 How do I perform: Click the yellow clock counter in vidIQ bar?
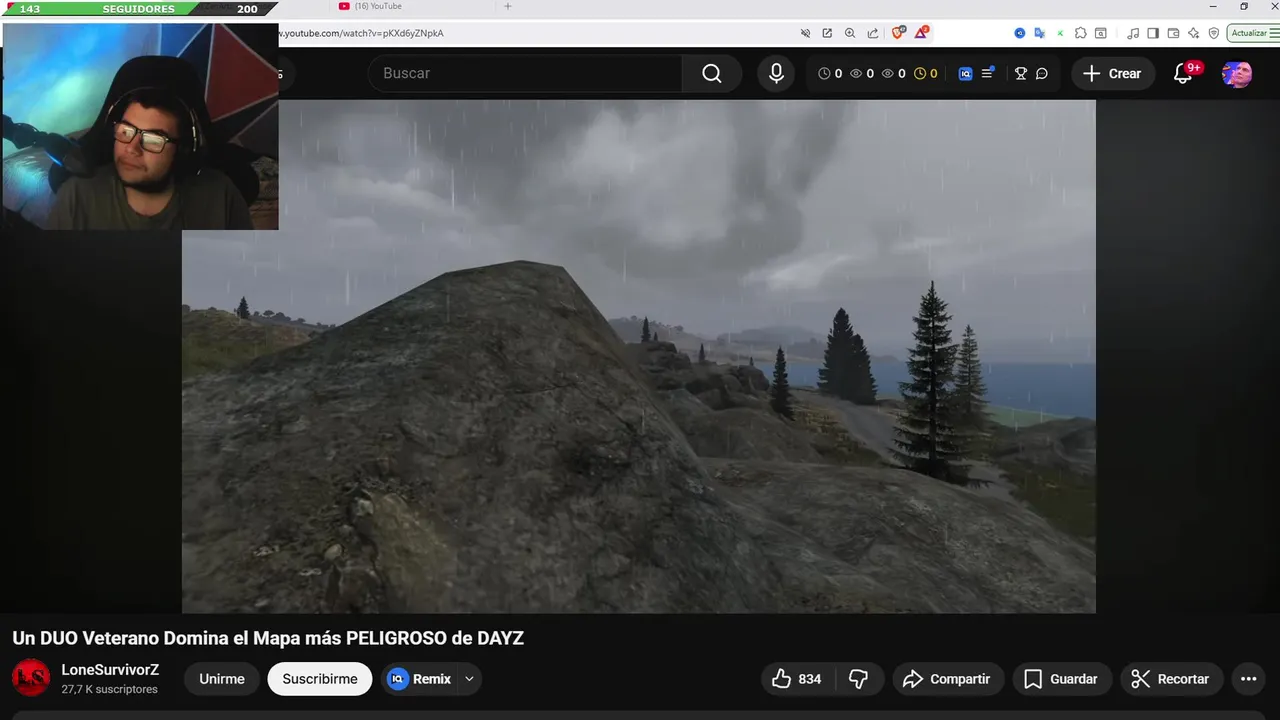click(926, 73)
